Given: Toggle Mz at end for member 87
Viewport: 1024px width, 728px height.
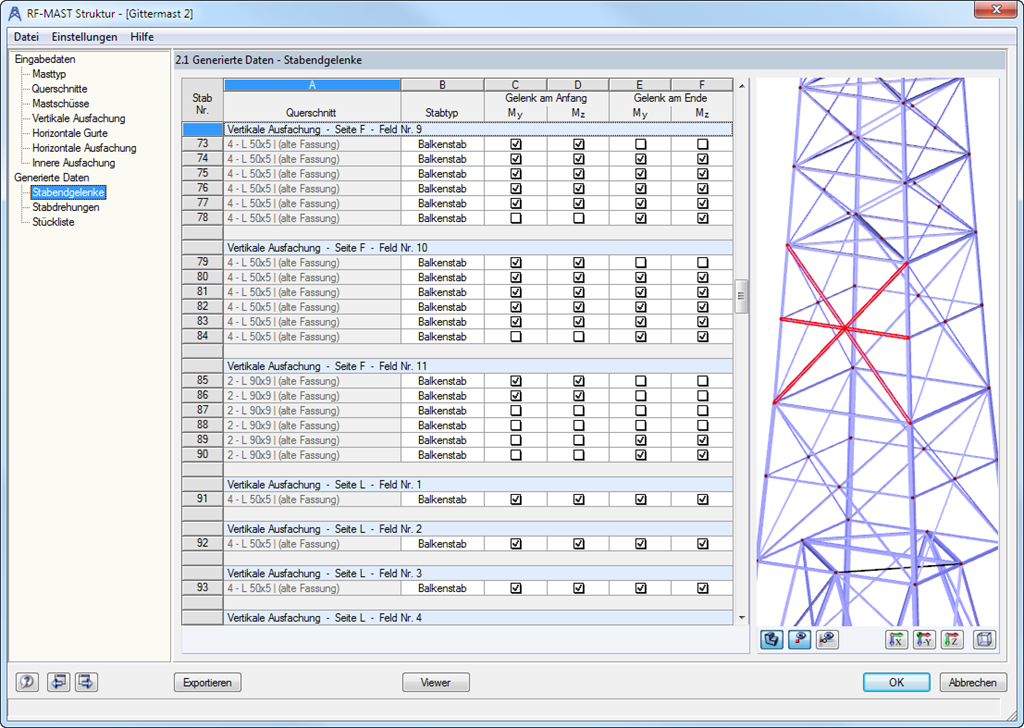Looking at the screenshot, I should tap(703, 411).
